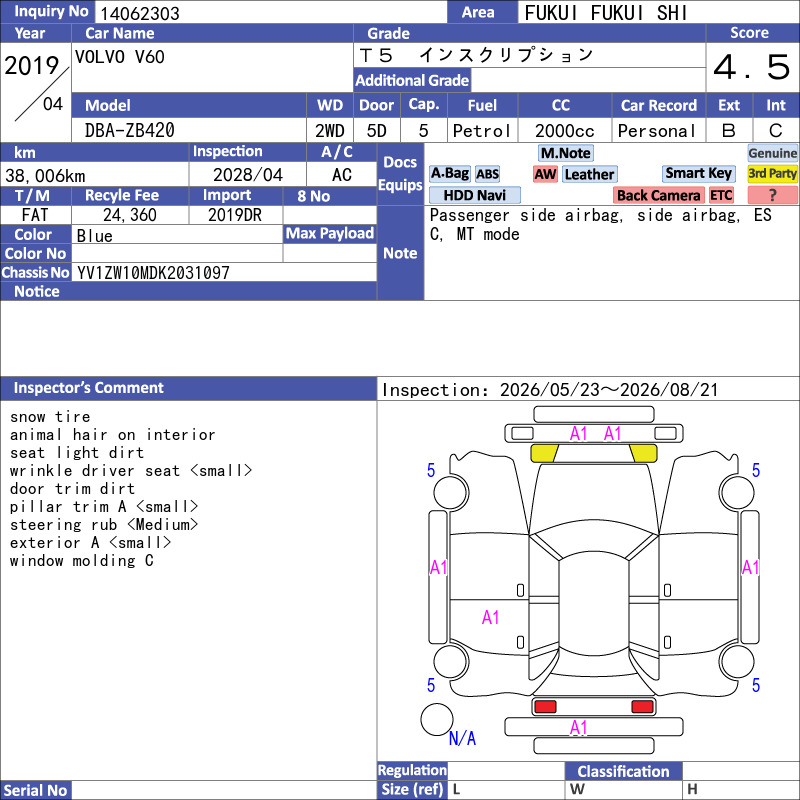
Task: Select the Genuine badge
Action: pos(772,153)
